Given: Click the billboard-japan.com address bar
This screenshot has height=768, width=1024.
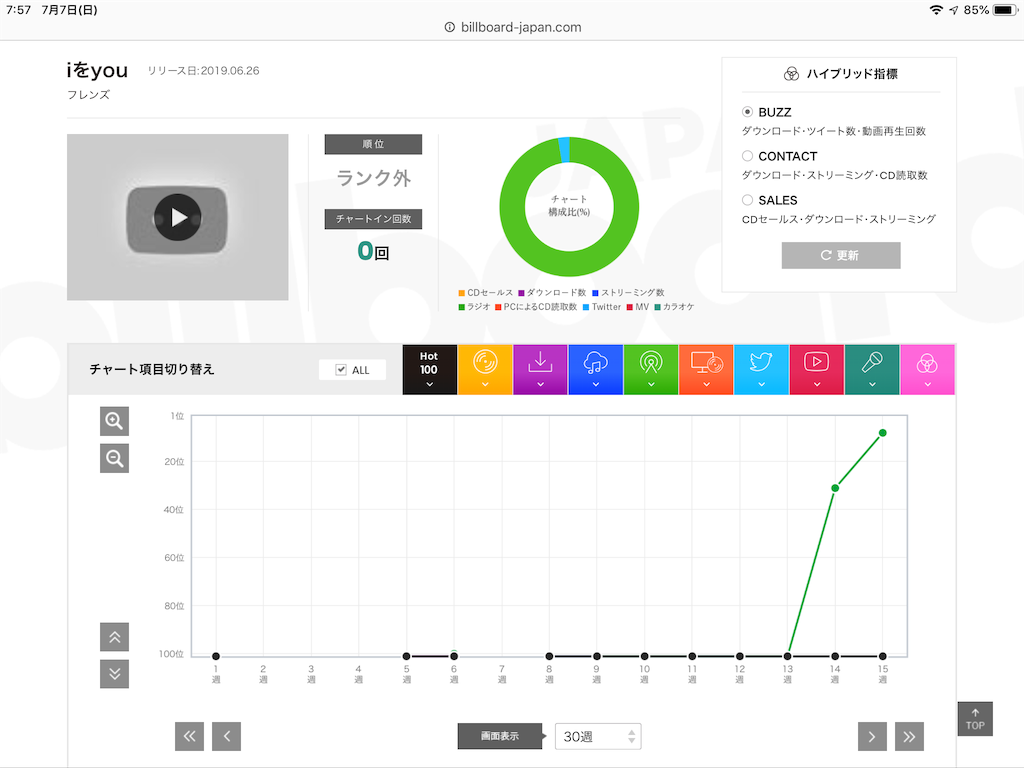Looking at the screenshot, I should 512,27.
